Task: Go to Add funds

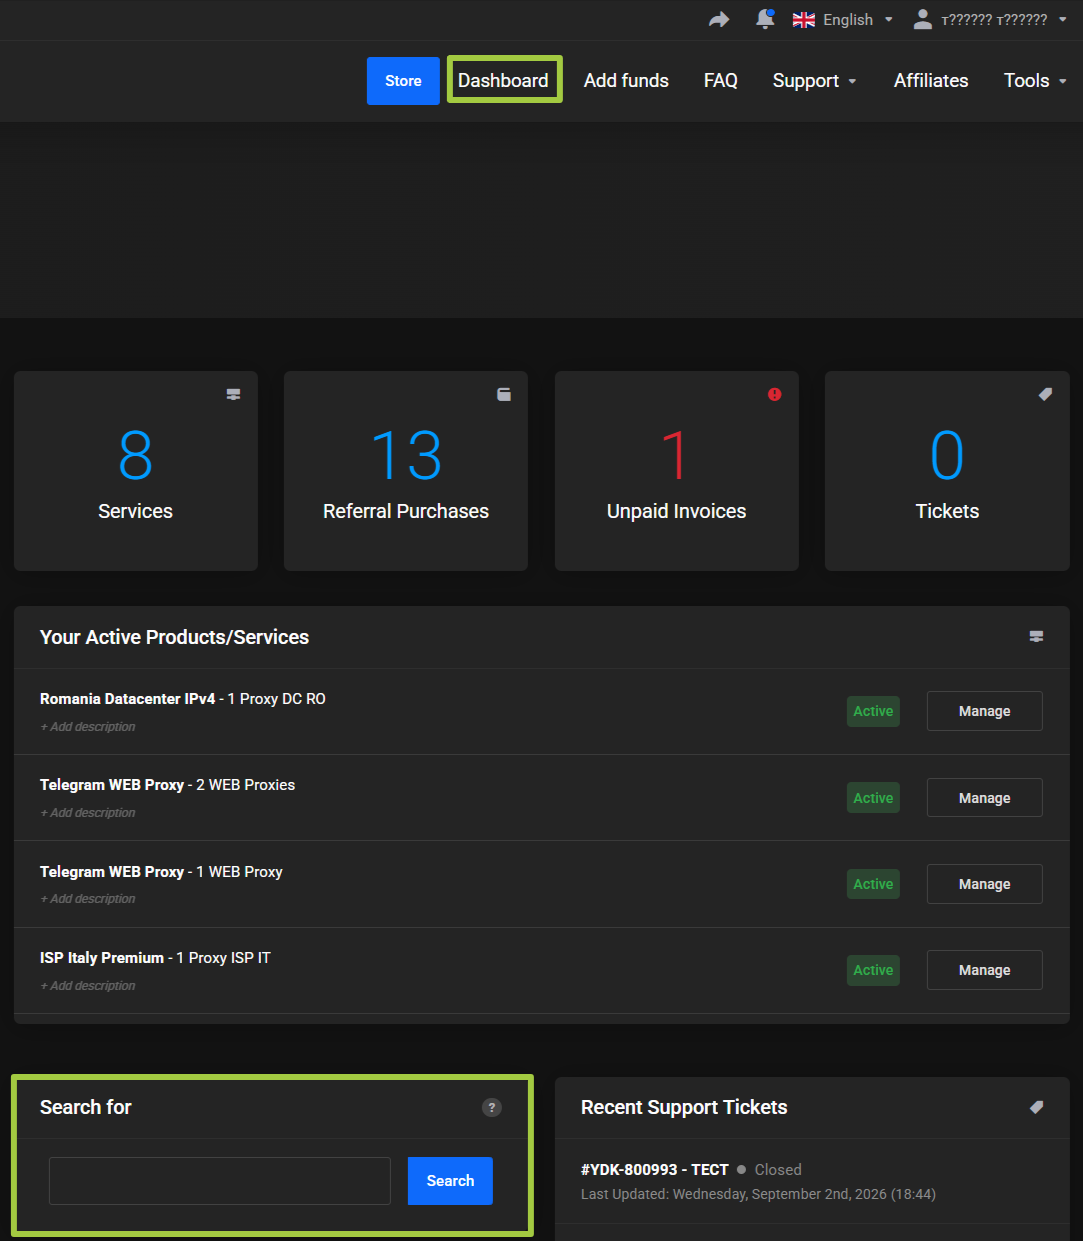Action: [x=626, y=81]
